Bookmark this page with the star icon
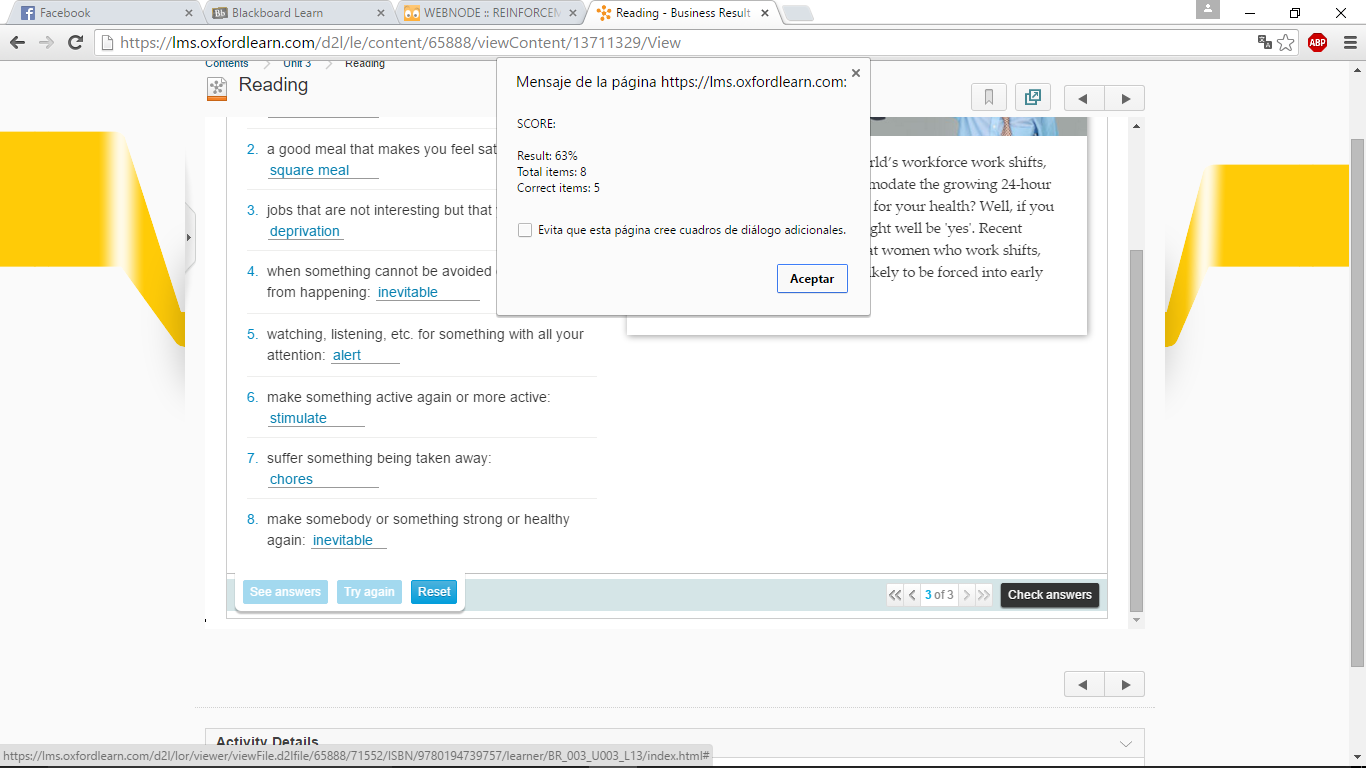 pos(1286,42)
